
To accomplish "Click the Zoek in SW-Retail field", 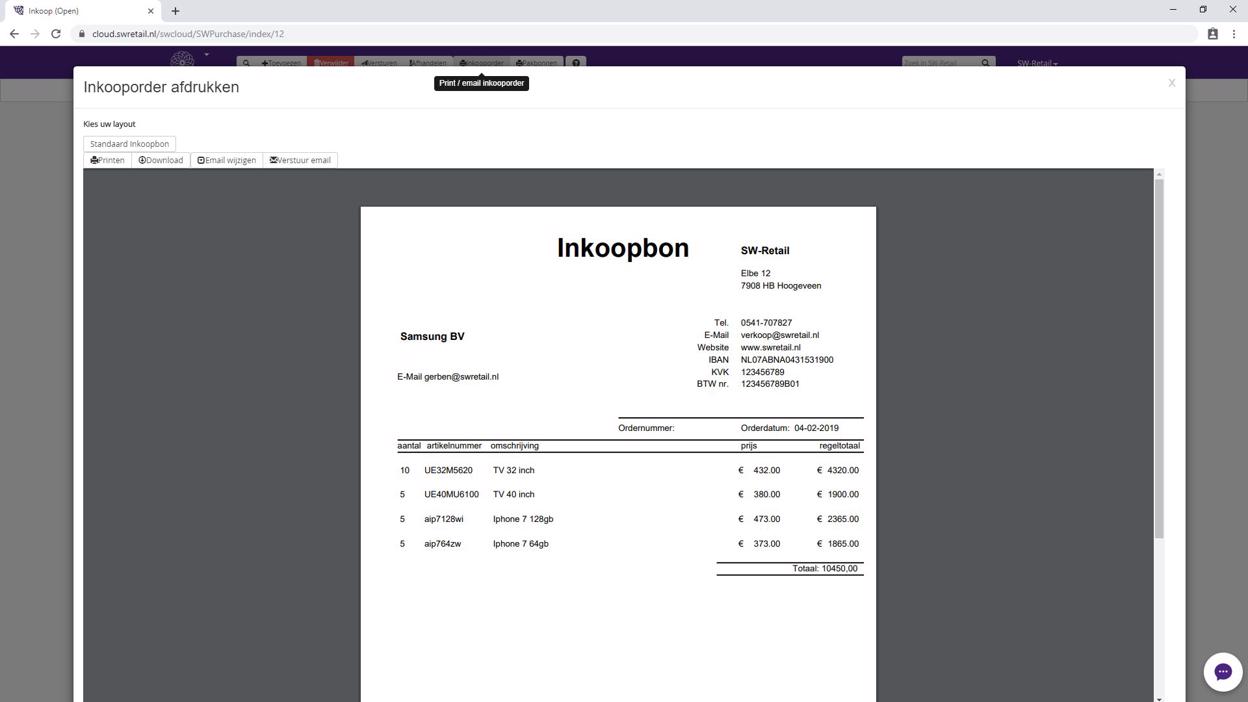I will pyautogui.click(x=940, y=63).
